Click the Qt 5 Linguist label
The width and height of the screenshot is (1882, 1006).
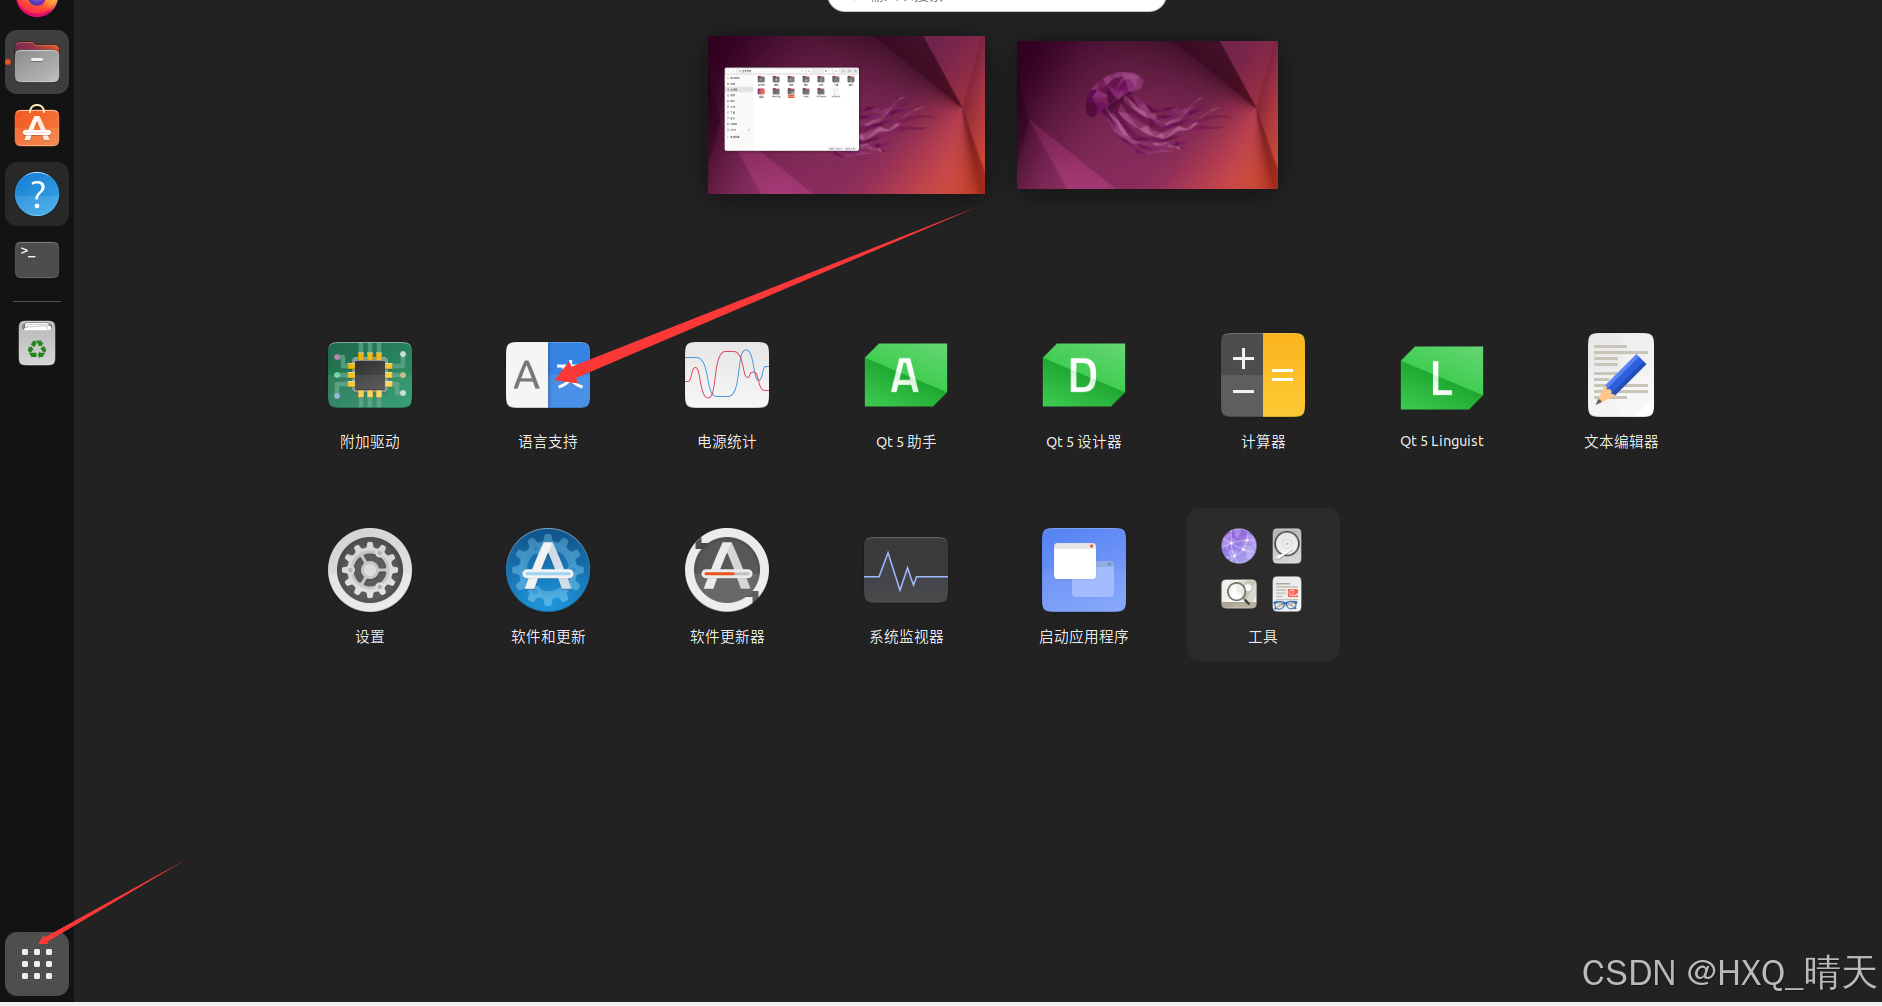1442,441
